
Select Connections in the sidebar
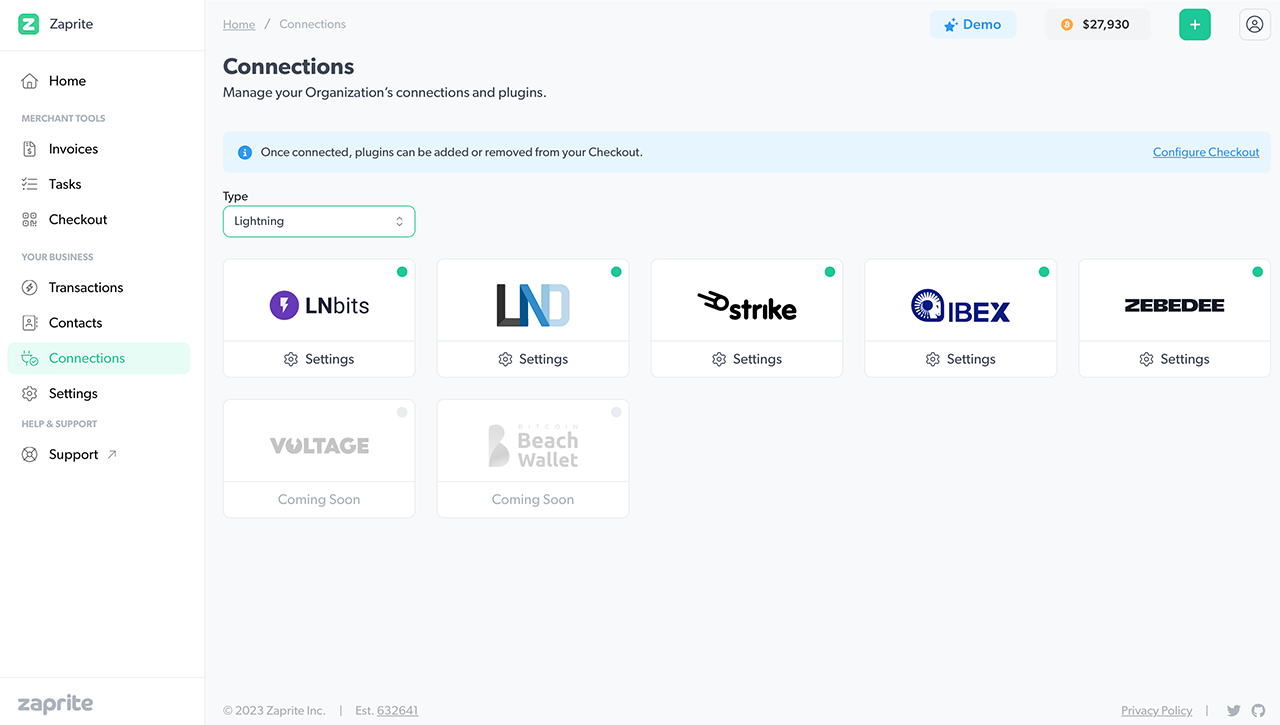98,358
